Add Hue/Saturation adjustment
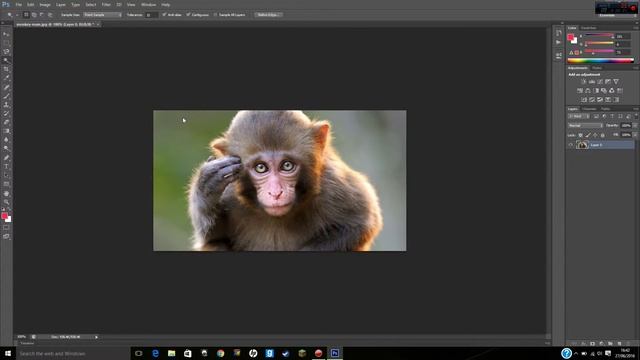The image size is (640, 360). click(580, 91)
